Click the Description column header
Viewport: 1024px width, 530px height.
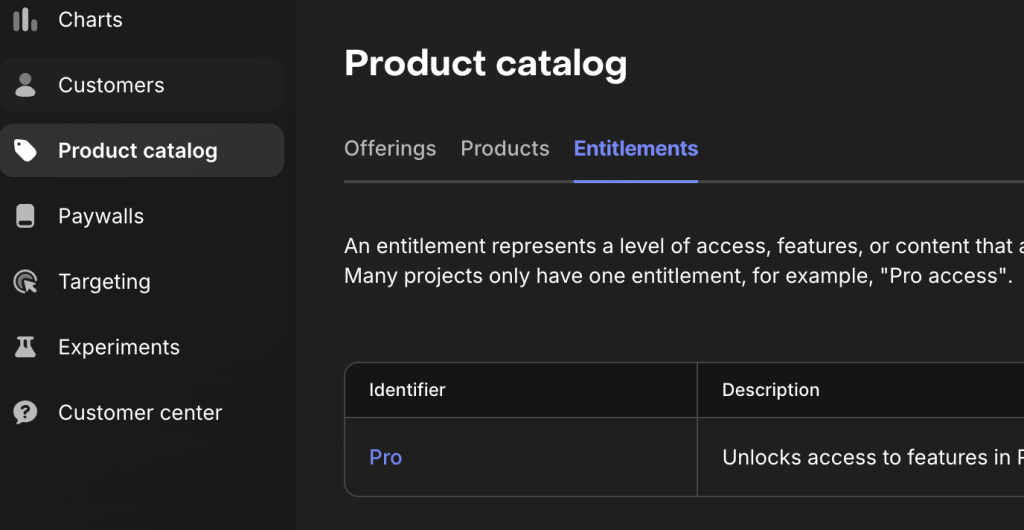pyautogui.click(x=771, y=390)
